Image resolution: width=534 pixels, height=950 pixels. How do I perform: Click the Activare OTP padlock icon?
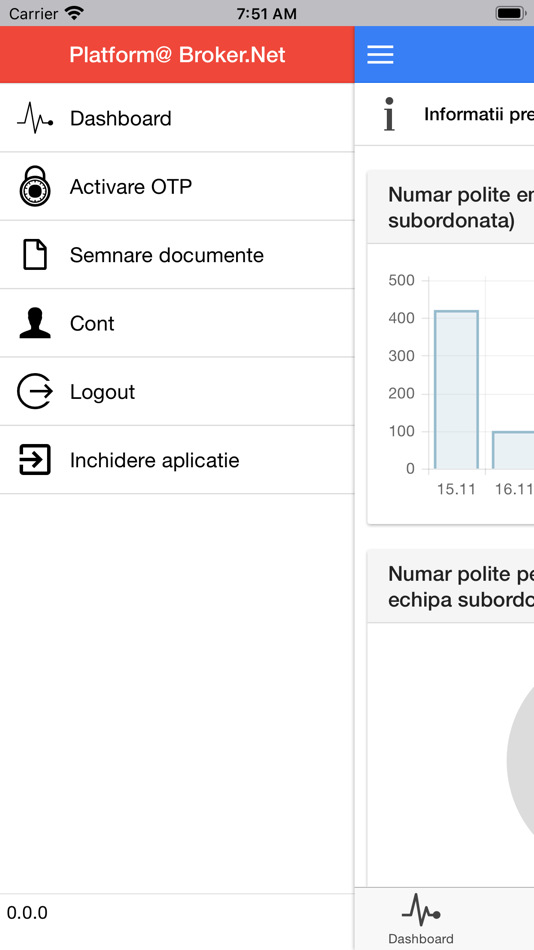pyautogui.click(x=35, y=187)
